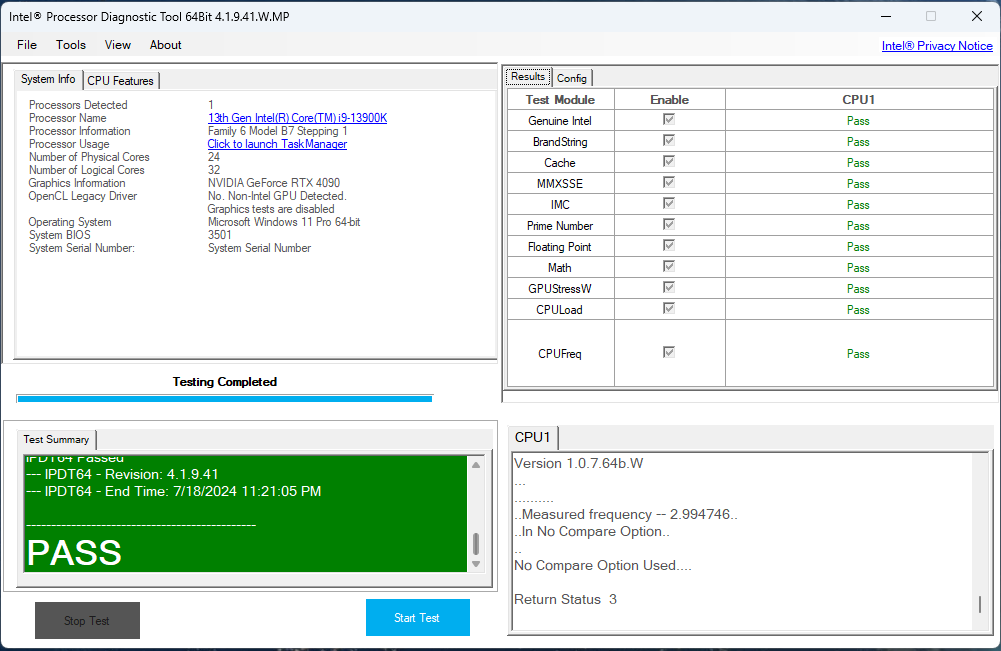Toggle the CPUFreq enable checkbox

(x=669, y=352)
